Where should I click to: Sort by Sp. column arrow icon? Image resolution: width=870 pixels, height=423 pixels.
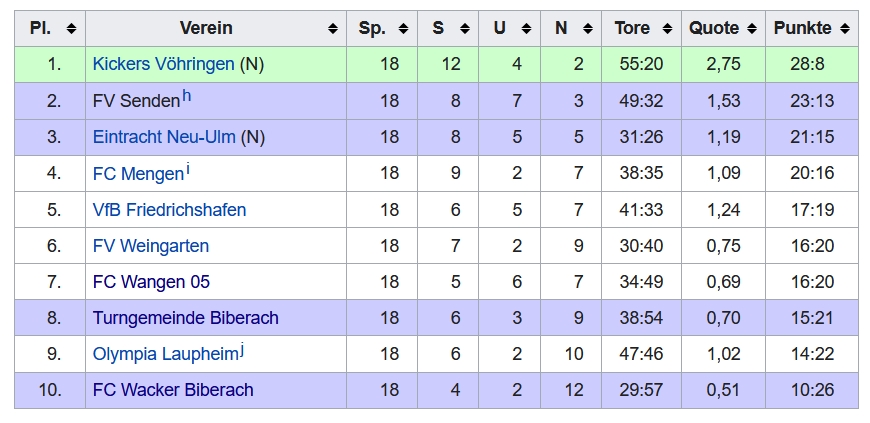(x=403, y=29)
